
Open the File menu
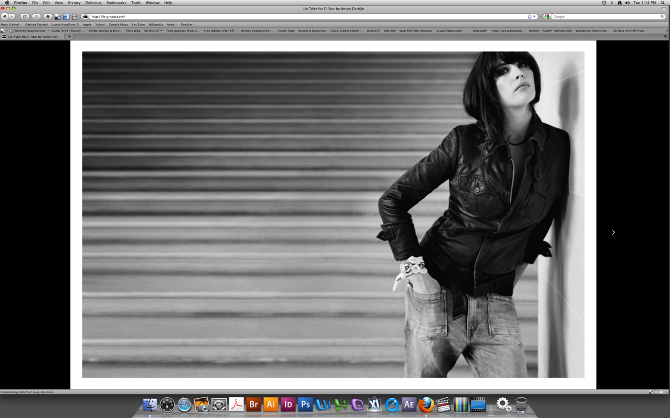(x=35, y=3)
